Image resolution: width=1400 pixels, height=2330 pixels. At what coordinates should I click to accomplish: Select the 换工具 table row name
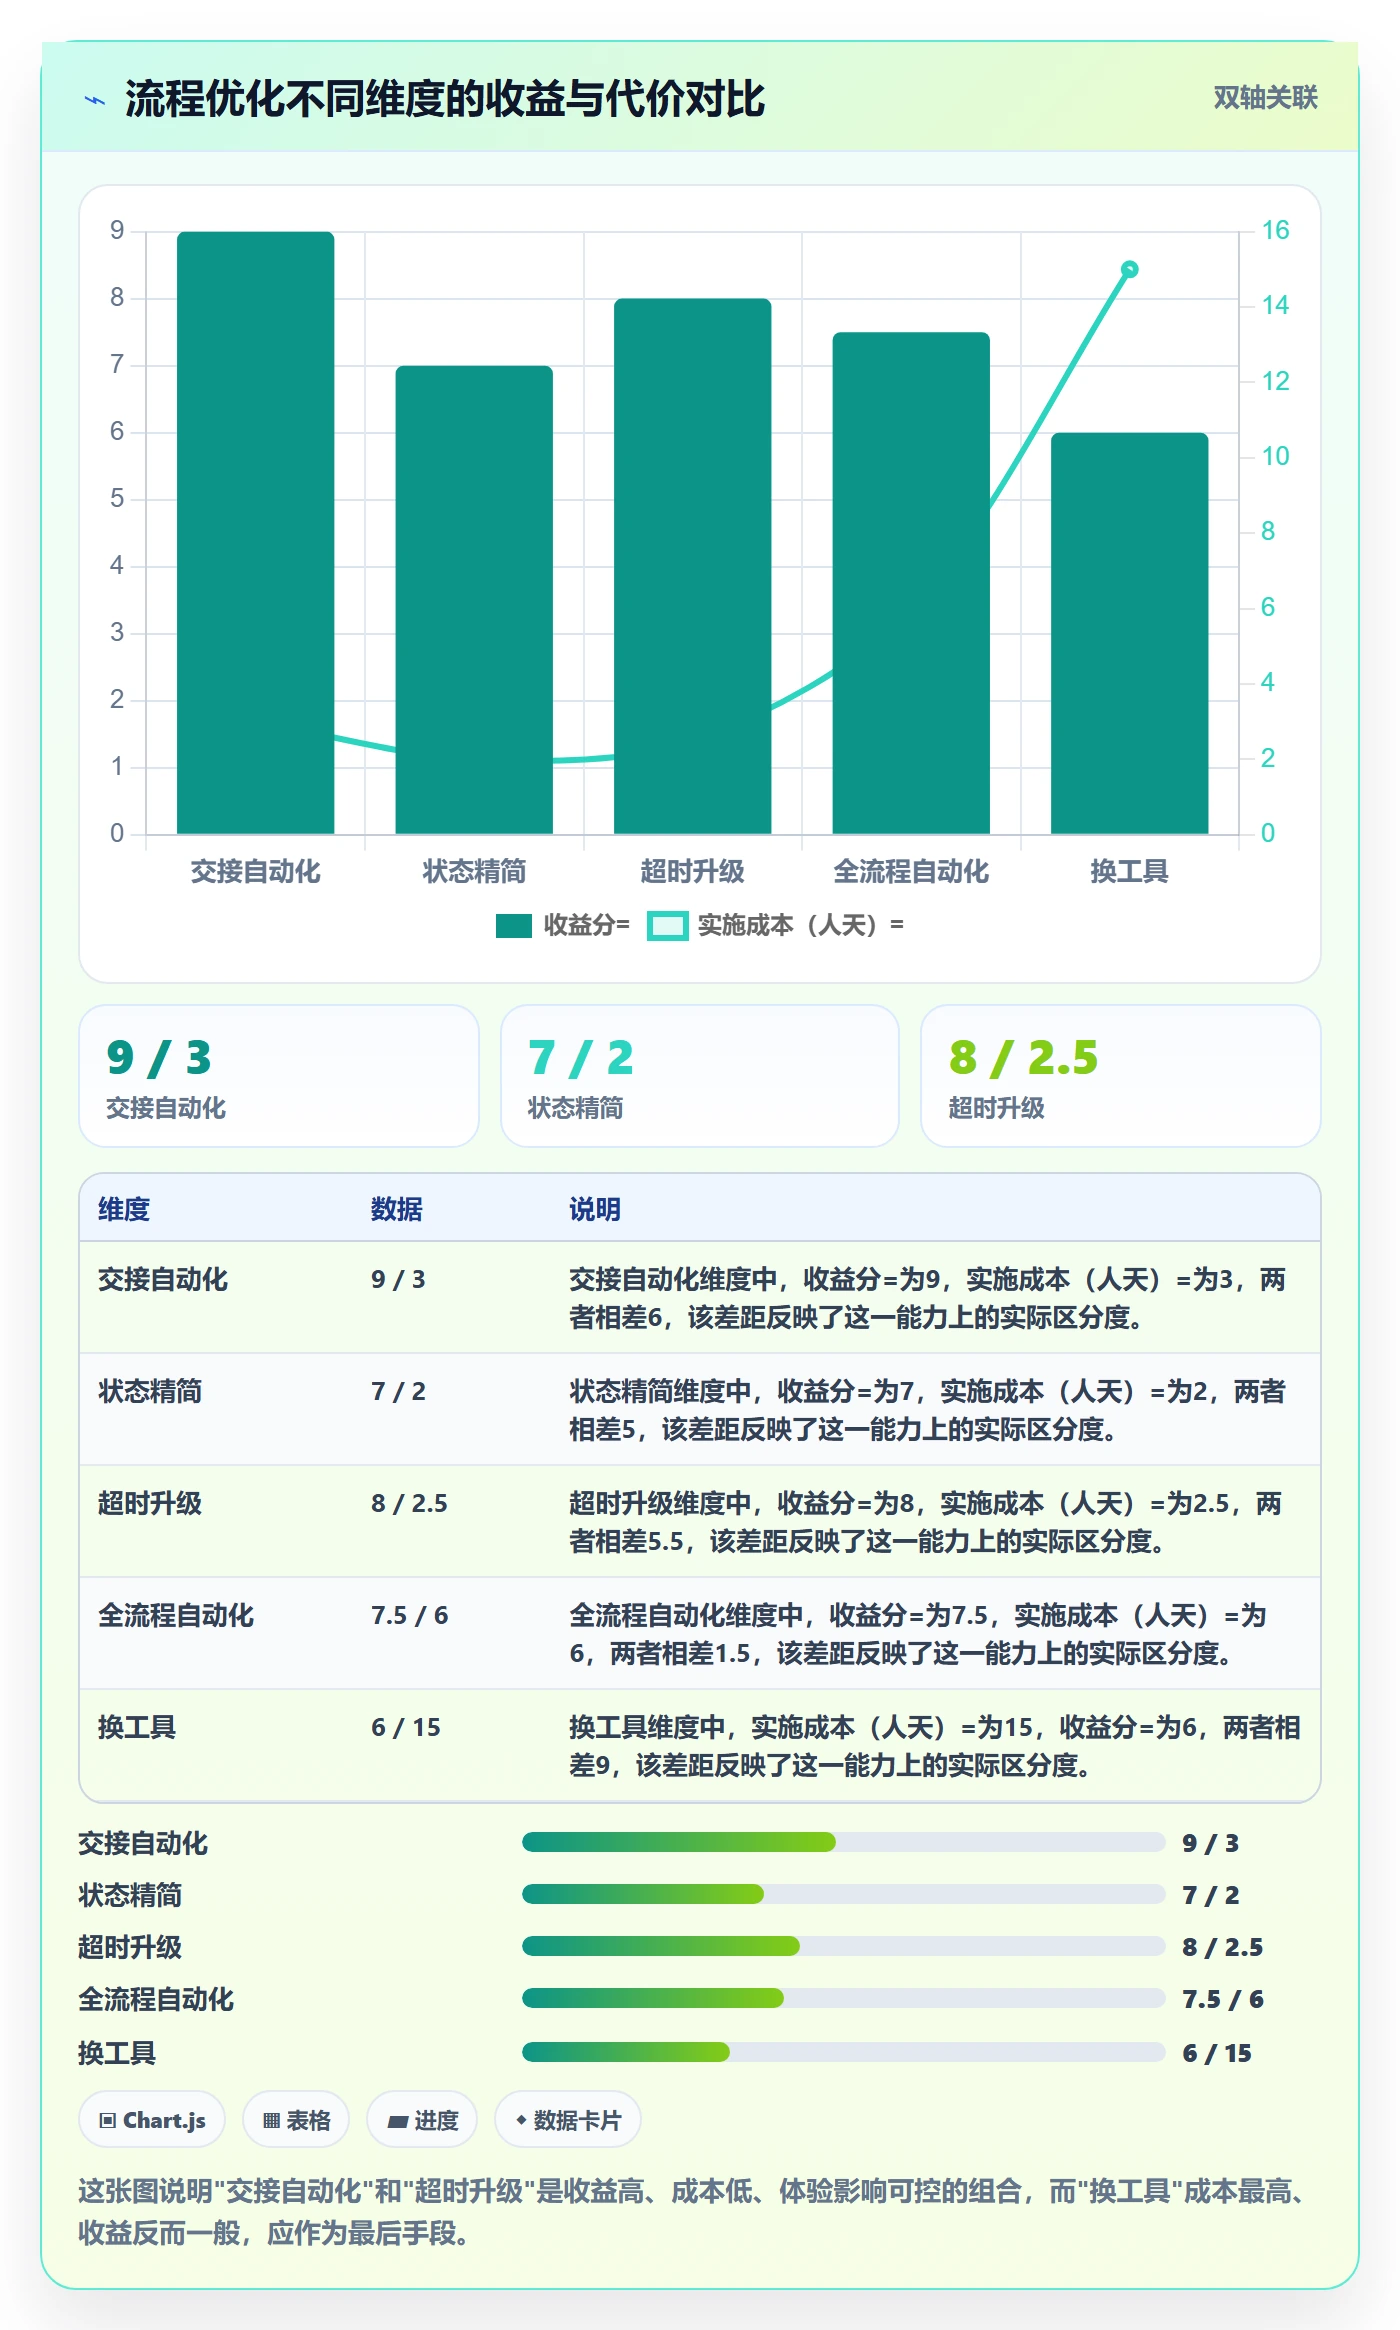[x=137, y=1727]
